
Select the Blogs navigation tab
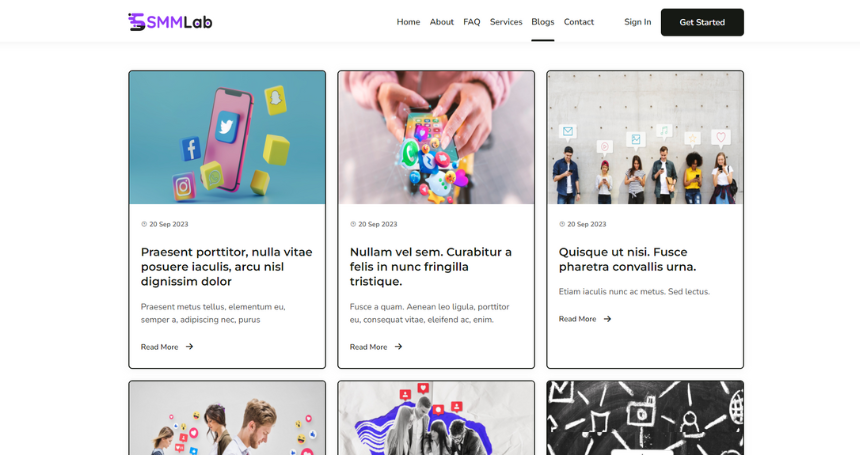(x=542, y=22)
